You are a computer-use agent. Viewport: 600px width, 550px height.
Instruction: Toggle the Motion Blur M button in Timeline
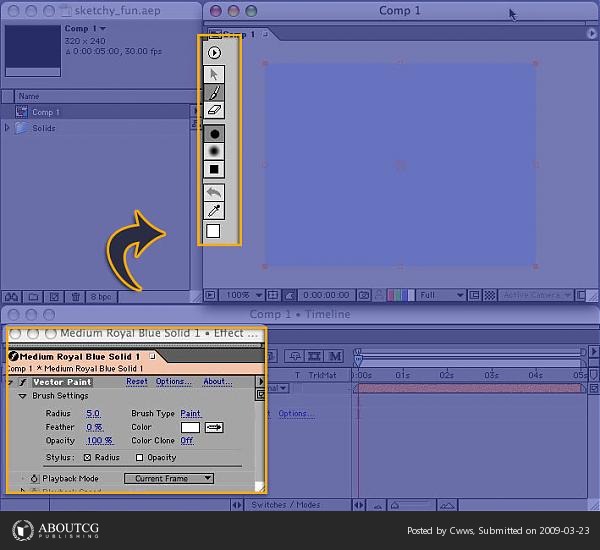tap(335, 356)
